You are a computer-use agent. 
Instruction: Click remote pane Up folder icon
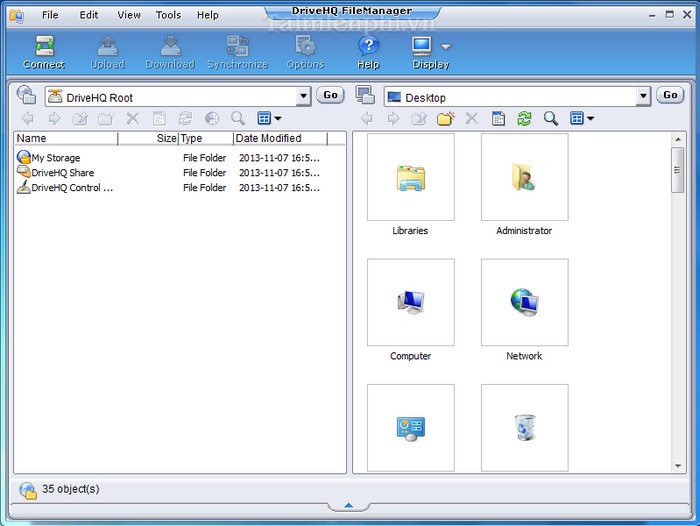80,118
